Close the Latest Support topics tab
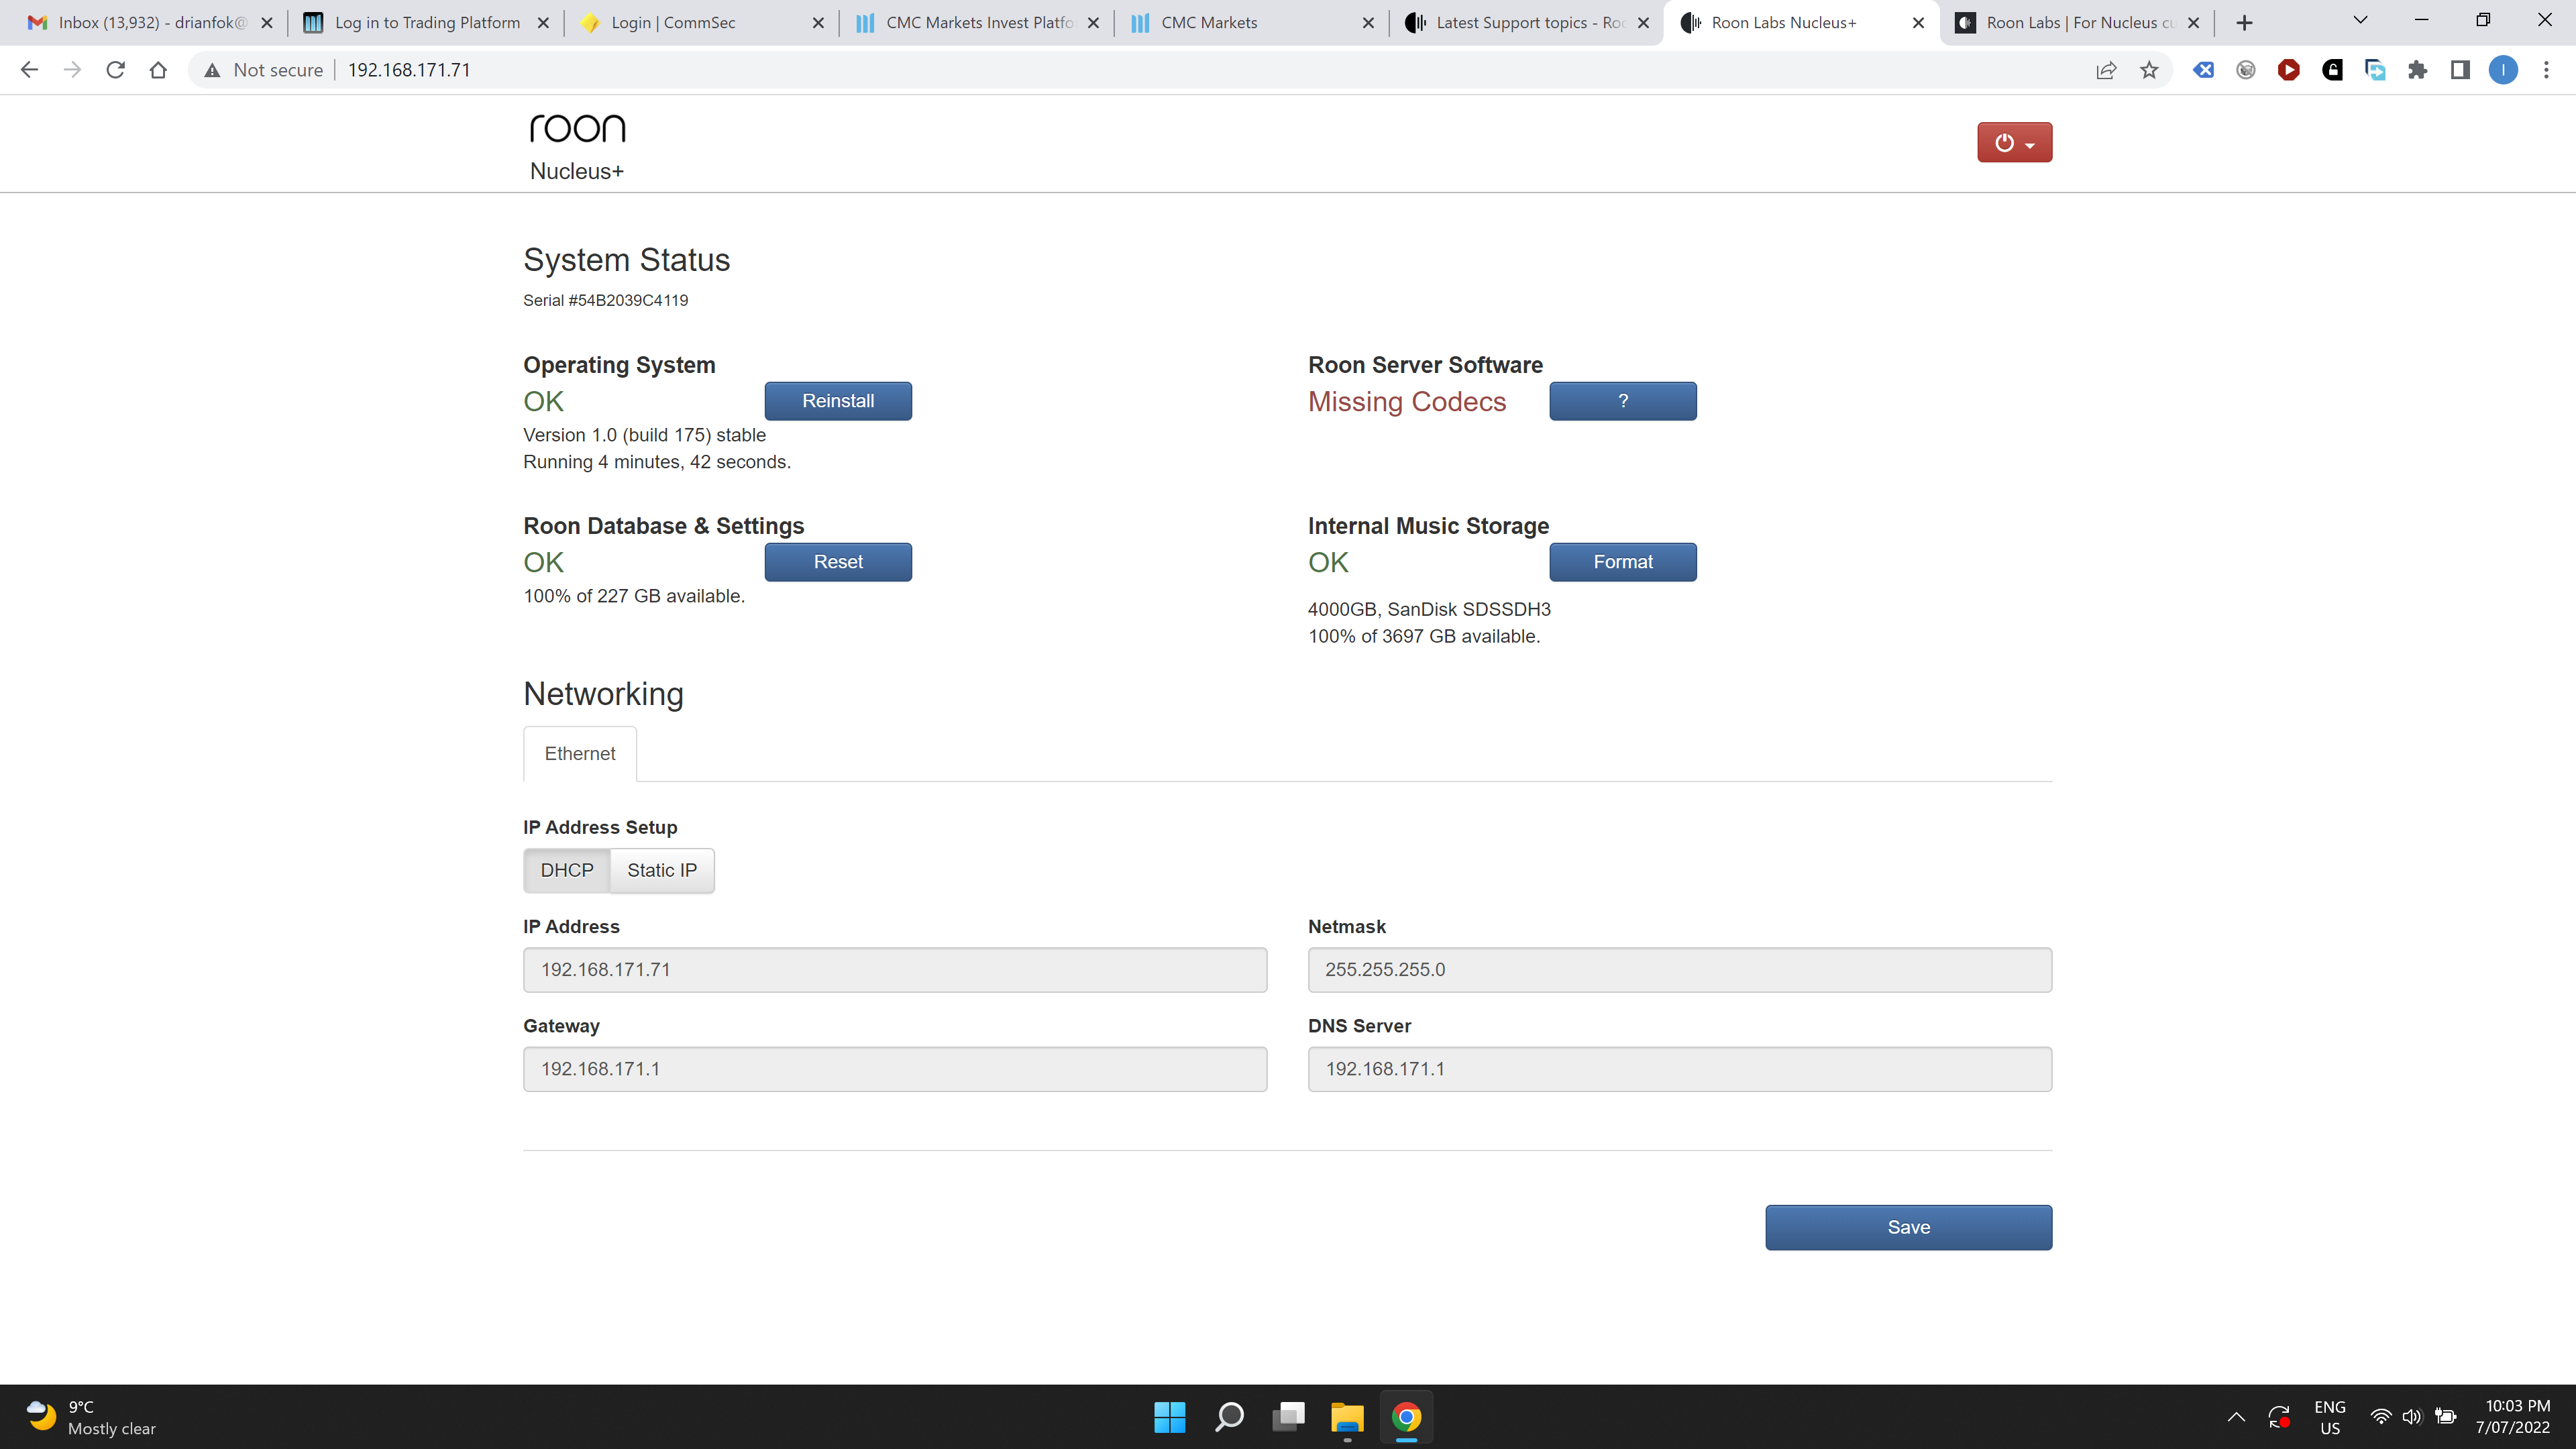Image resolution: width=2576 pixels, height=1449 pixels. point(1643,22)
